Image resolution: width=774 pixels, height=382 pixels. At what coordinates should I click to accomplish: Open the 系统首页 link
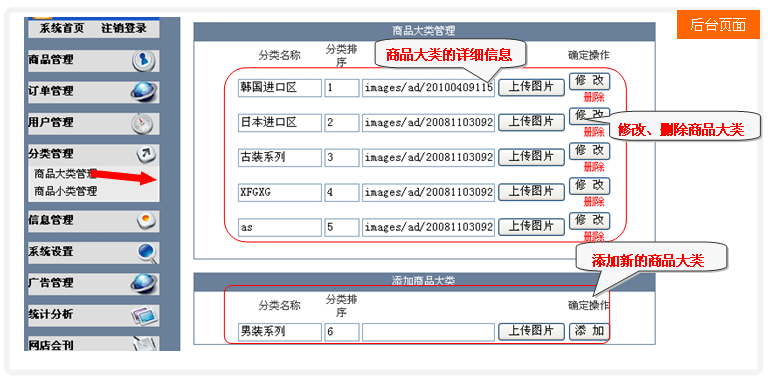coord(62,28)
